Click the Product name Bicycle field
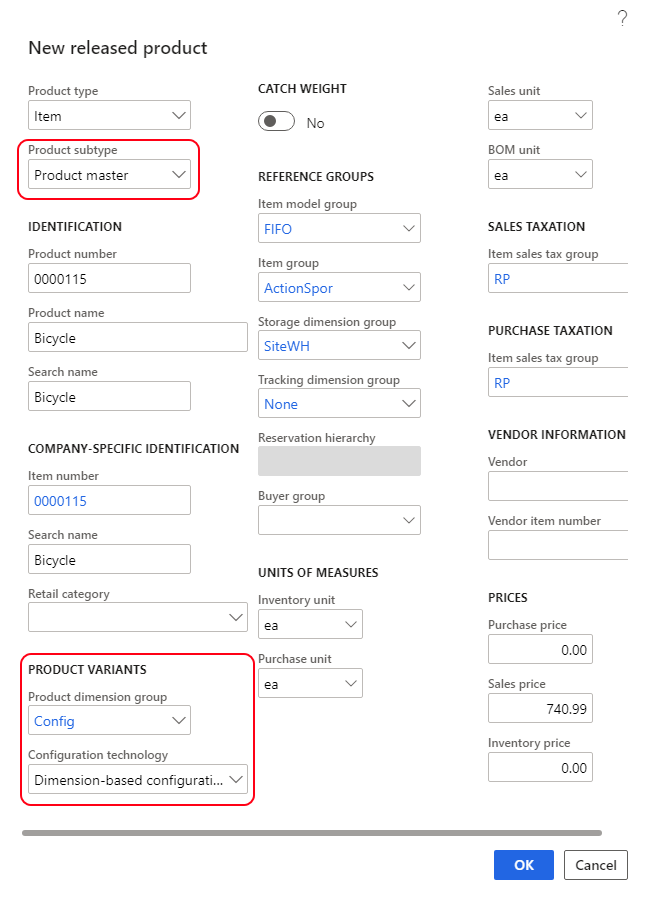This screenshot has width=645, height=904. point(138,337)
